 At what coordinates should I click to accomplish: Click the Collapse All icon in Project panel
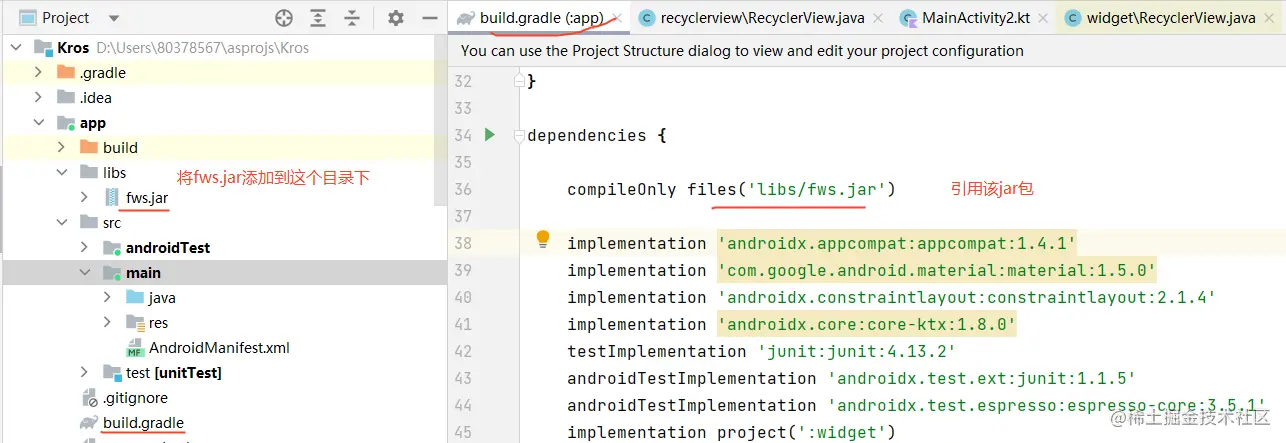click(x=350, y=18)
